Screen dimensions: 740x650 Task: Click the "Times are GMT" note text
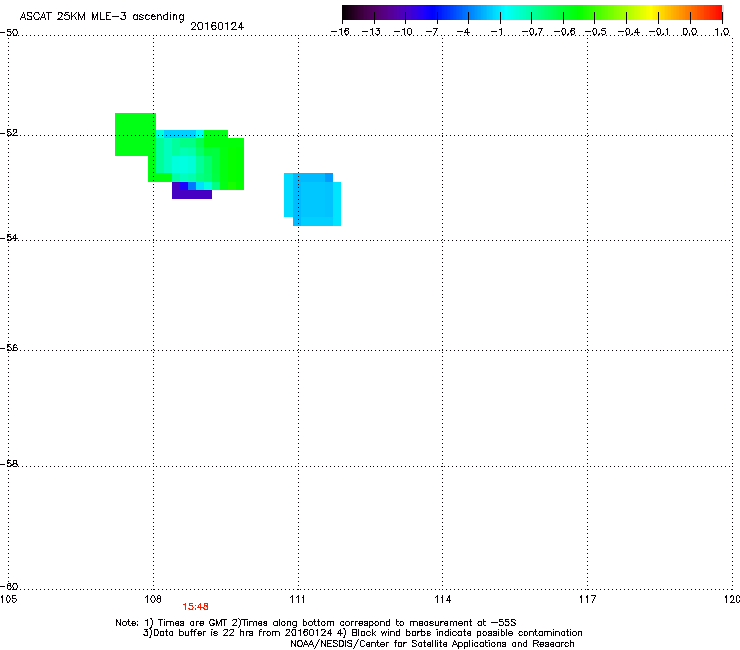point(192,623)
